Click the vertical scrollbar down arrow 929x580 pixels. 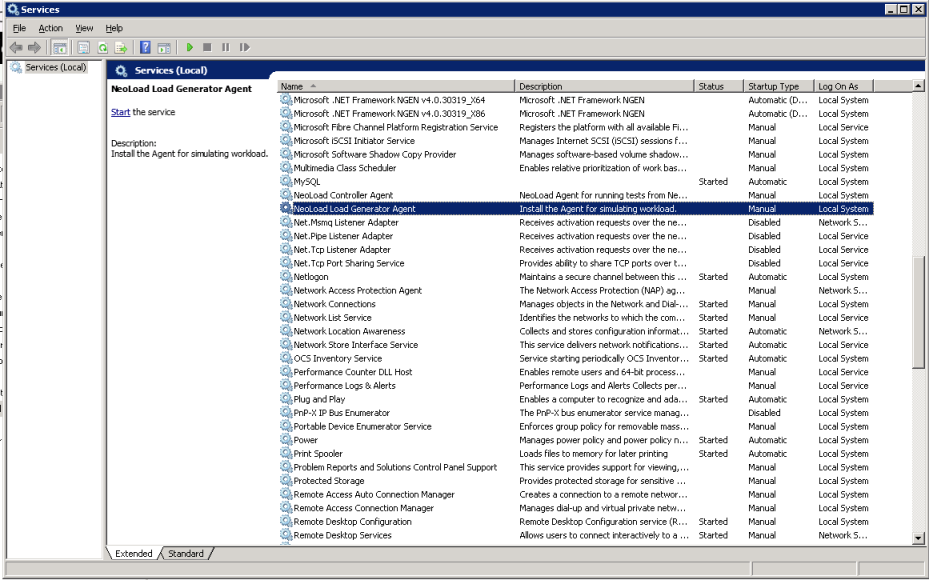point(918,538)
